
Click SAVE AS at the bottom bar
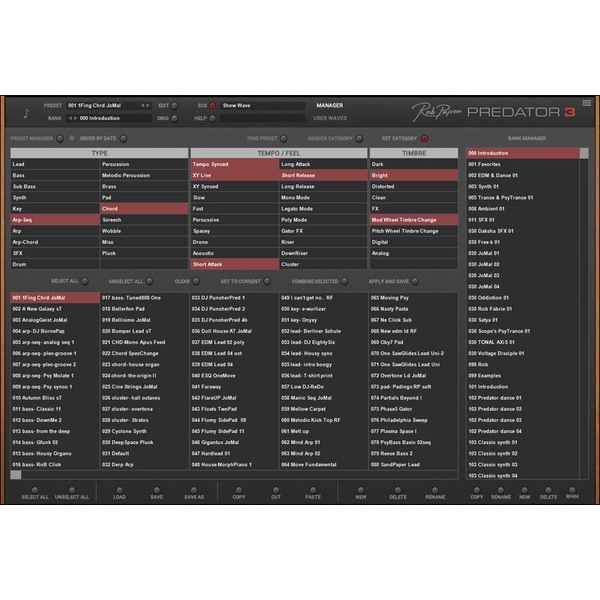point(194,490)
